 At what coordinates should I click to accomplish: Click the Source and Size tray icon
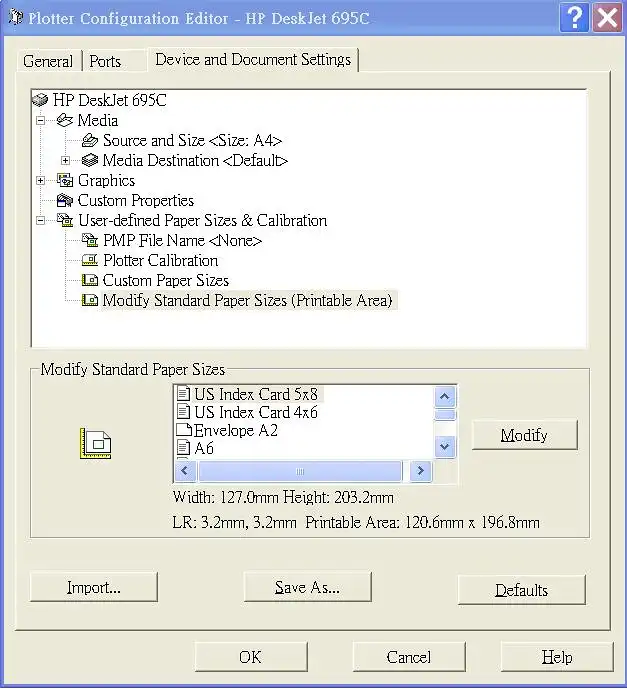pos(90,140)
